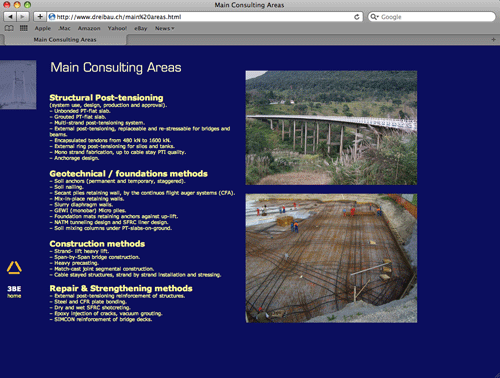Open the Apple bookmark
The image size is (500, 378).
[x=43, y=28]
